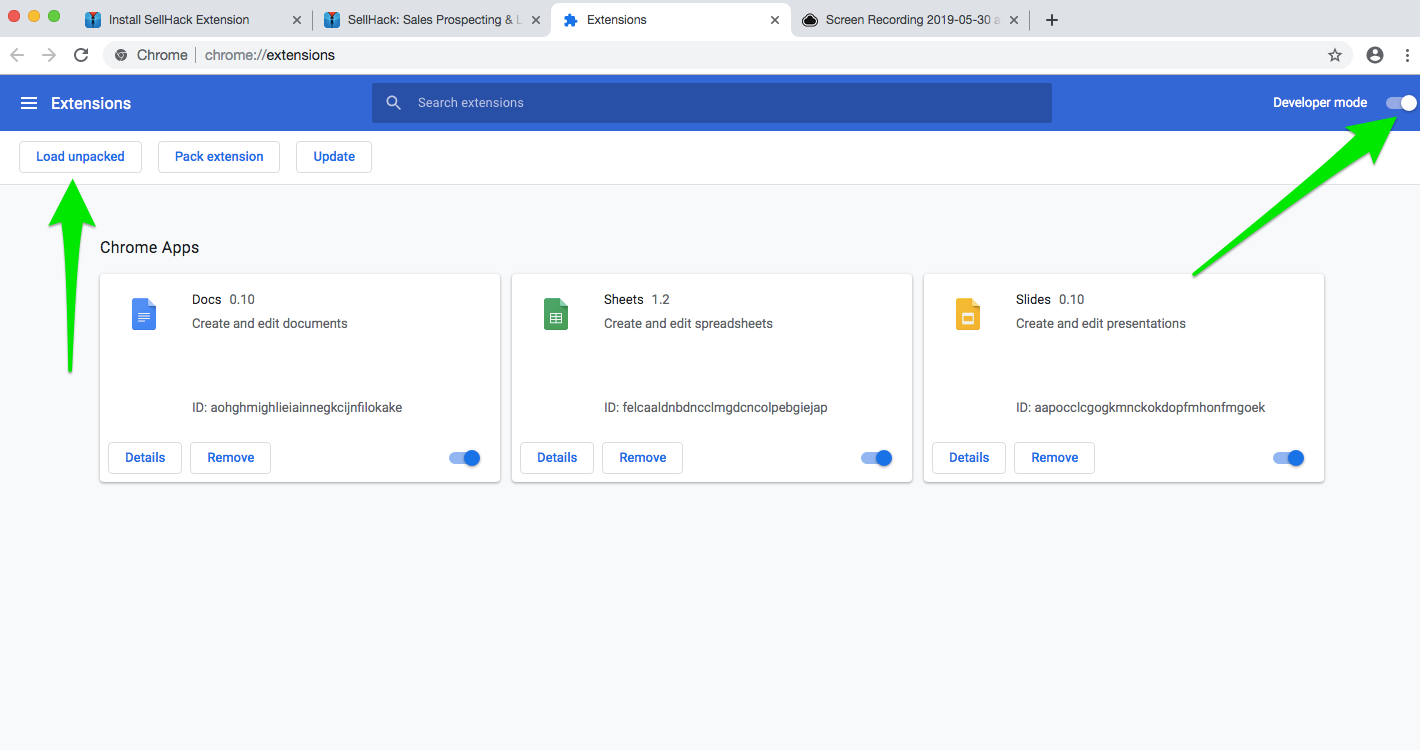Go forward with the browser arrow
Screen dimensions: 1420x750
click(x=49, y=55)
